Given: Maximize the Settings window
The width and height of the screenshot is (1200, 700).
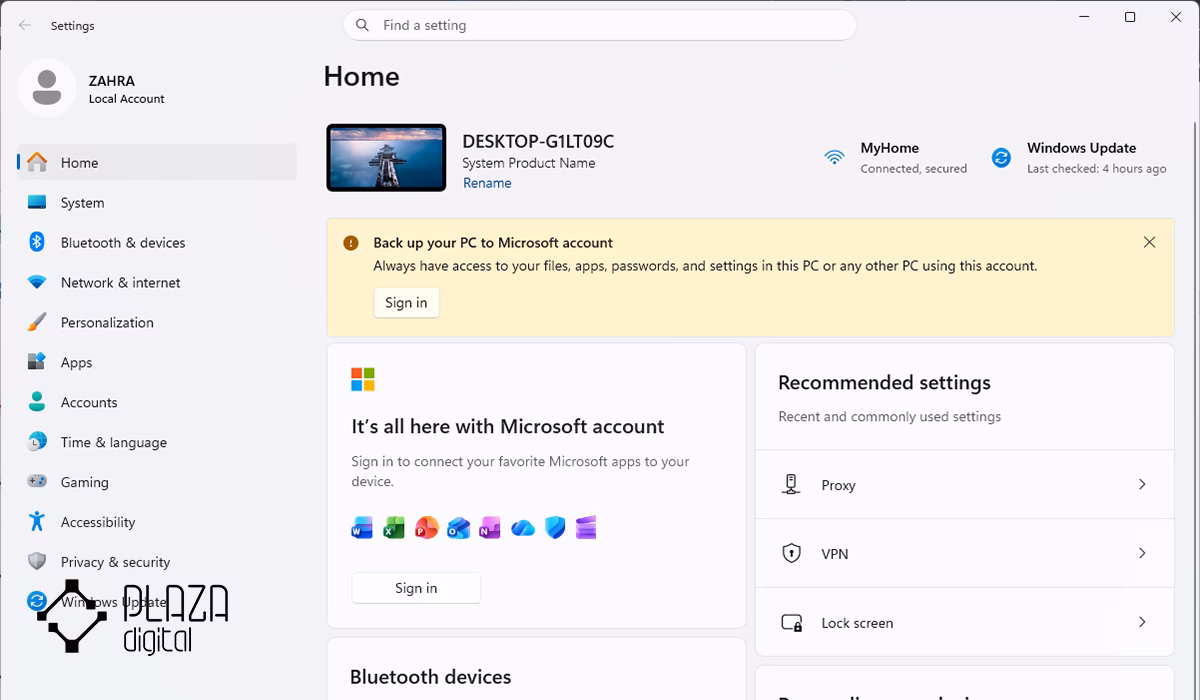Looking at the screenshot, I should click(1130, 17).
